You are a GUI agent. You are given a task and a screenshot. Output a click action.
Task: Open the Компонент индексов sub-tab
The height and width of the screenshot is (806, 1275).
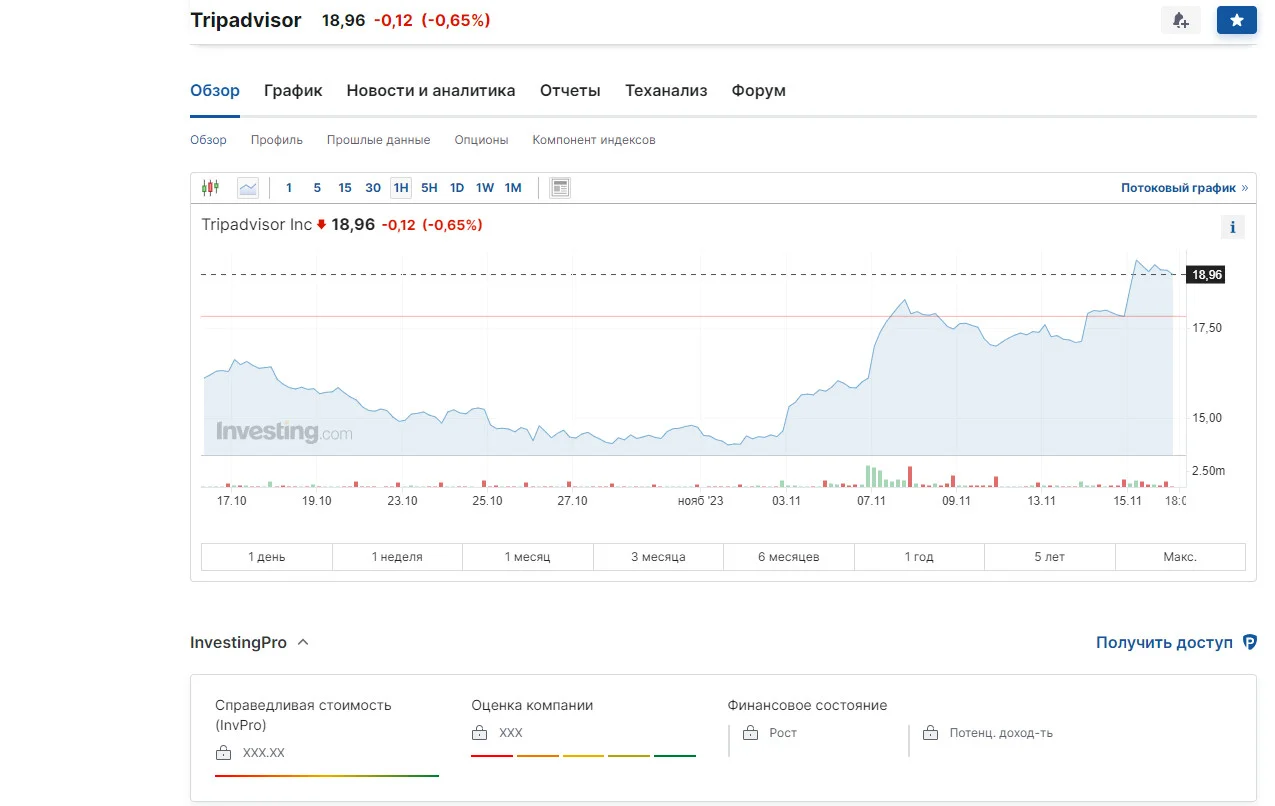[594, 140]
